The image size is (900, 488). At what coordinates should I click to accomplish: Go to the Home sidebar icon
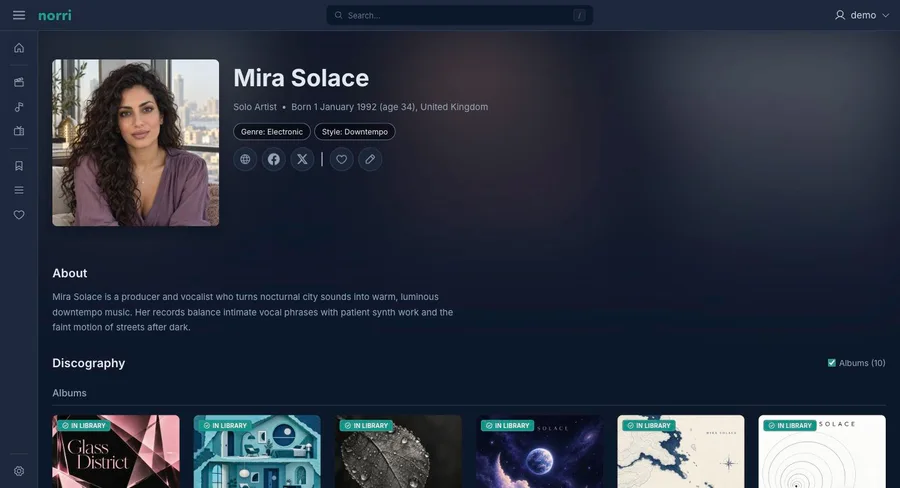tap(19, 48)
